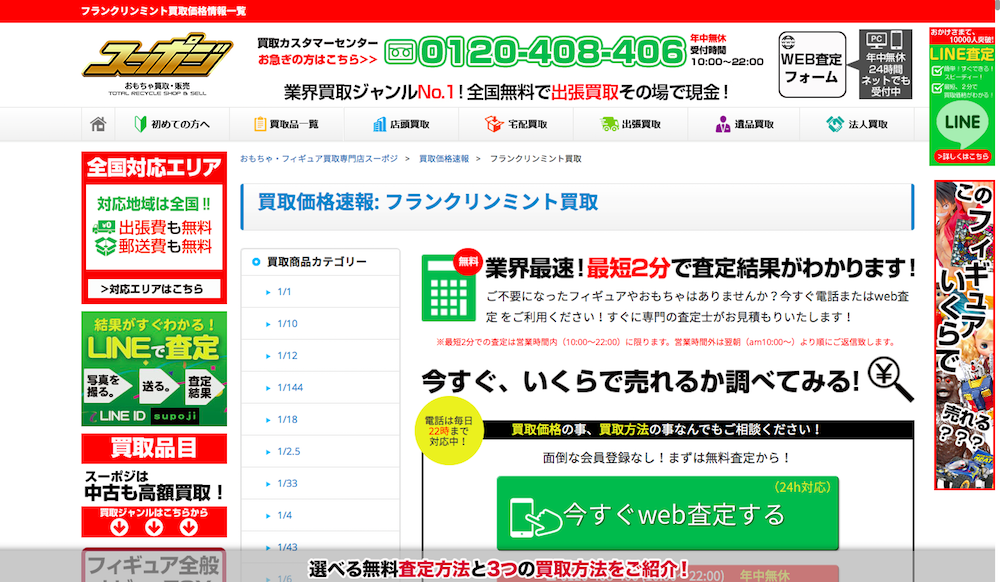Click お急ぎの方はこちら>> link
The image size is (1000, 582).
(x=318, y=60)
